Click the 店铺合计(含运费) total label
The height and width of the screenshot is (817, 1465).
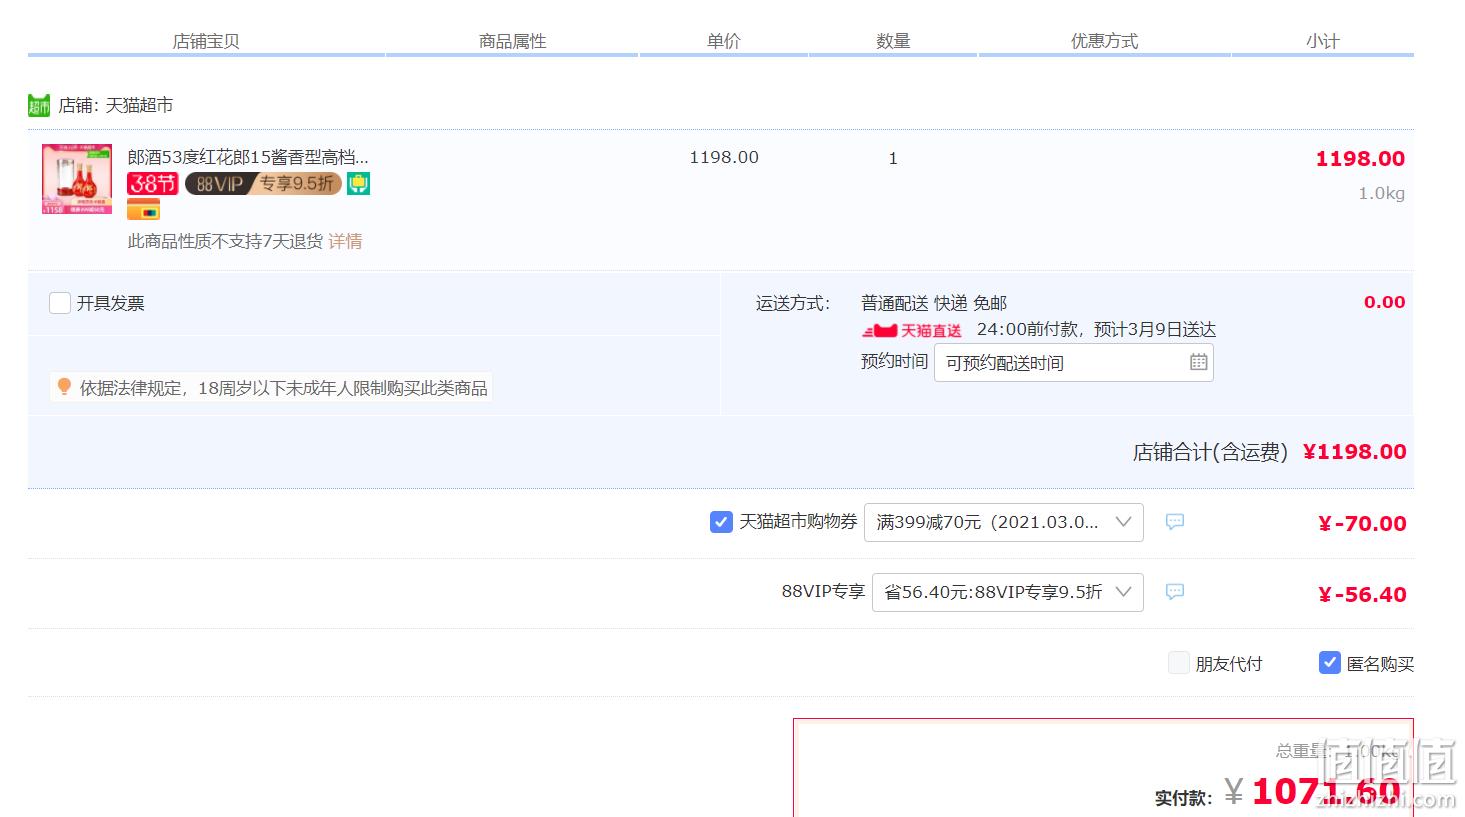coord(1210,452)
